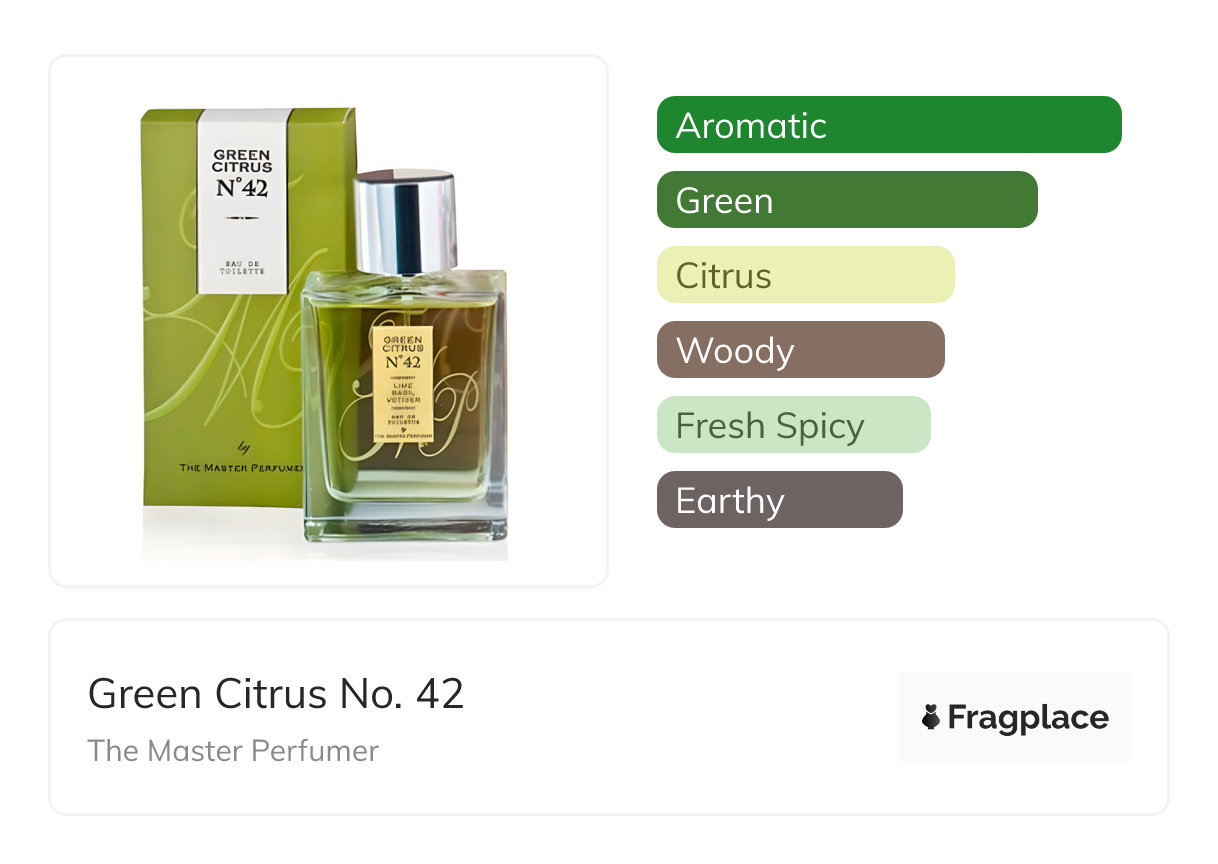Screen dimensions: 1218x864
Task: Click the silver bottle cap
Action: coord(405,222)
